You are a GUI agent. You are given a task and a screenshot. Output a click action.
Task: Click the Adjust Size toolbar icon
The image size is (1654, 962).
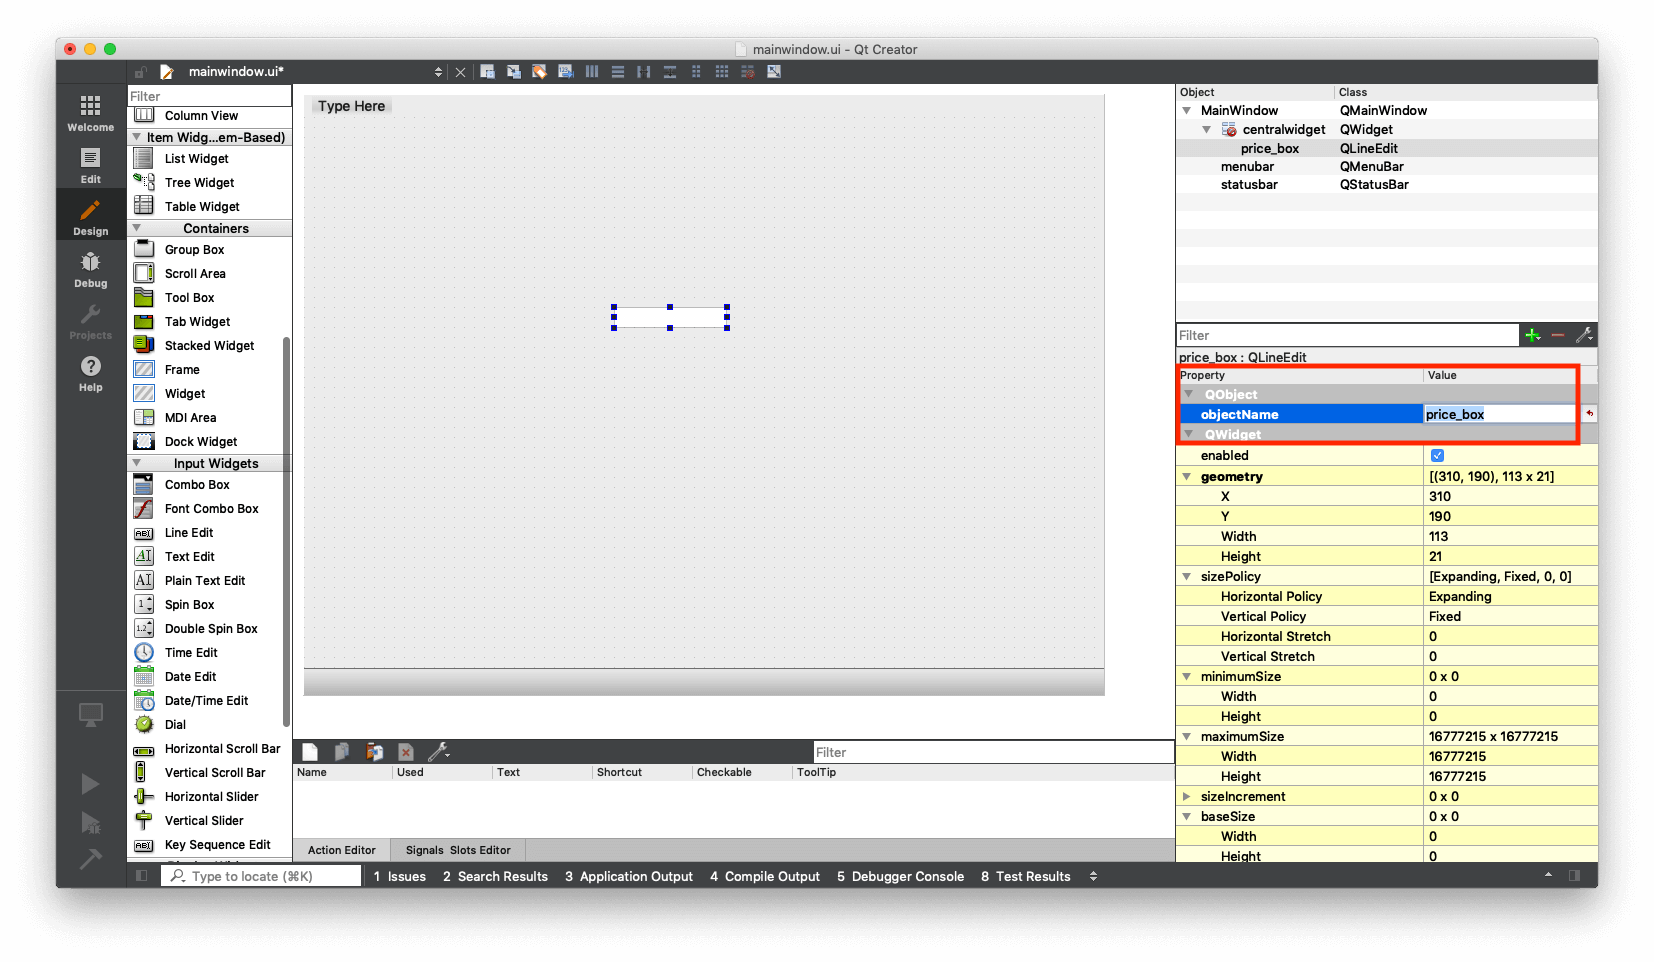774,72
